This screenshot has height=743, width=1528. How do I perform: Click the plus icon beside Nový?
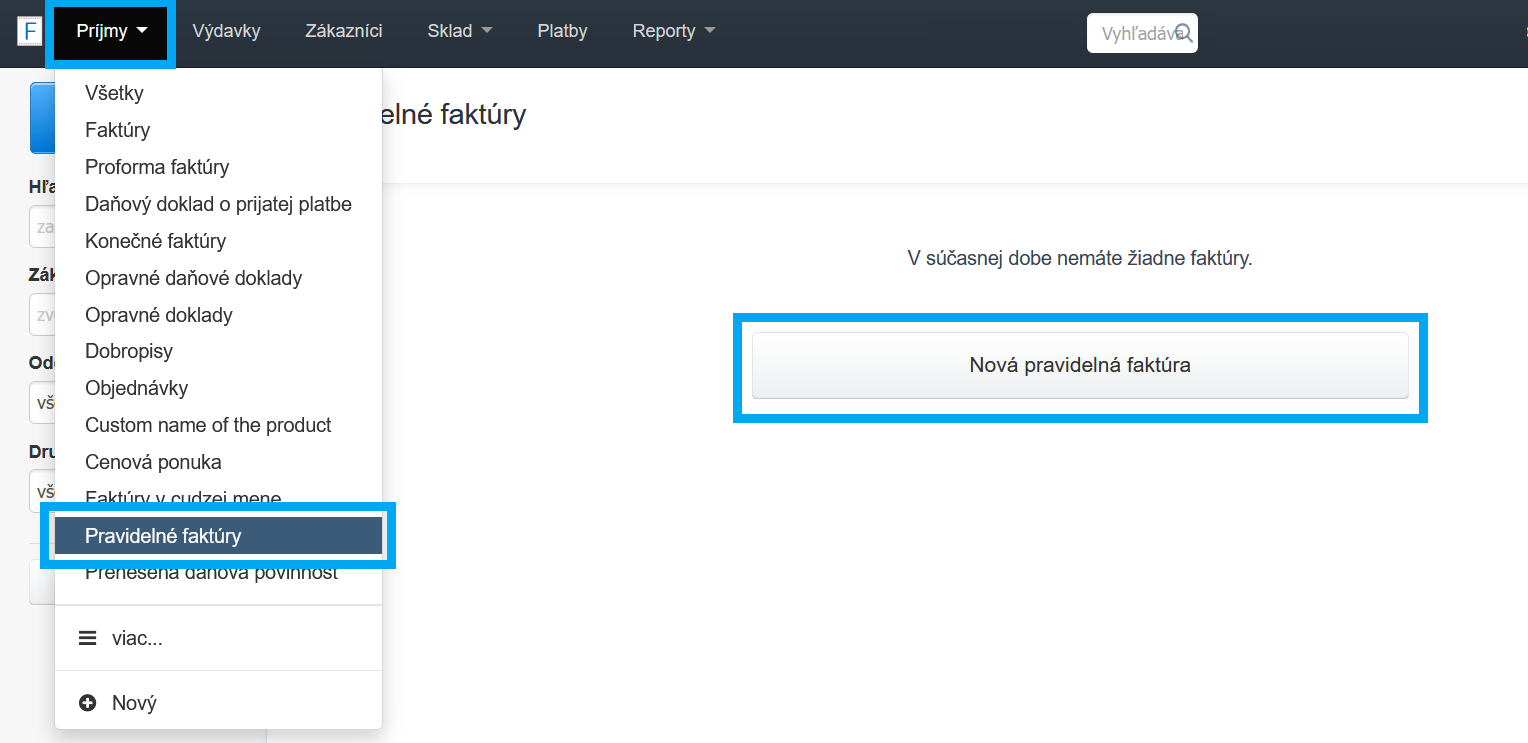click(x=88, y=703)
